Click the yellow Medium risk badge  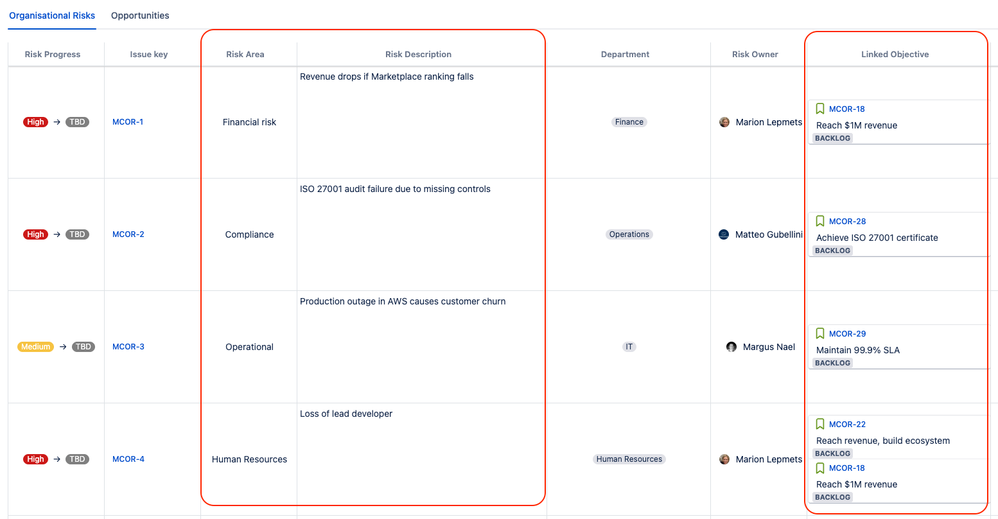35,347
